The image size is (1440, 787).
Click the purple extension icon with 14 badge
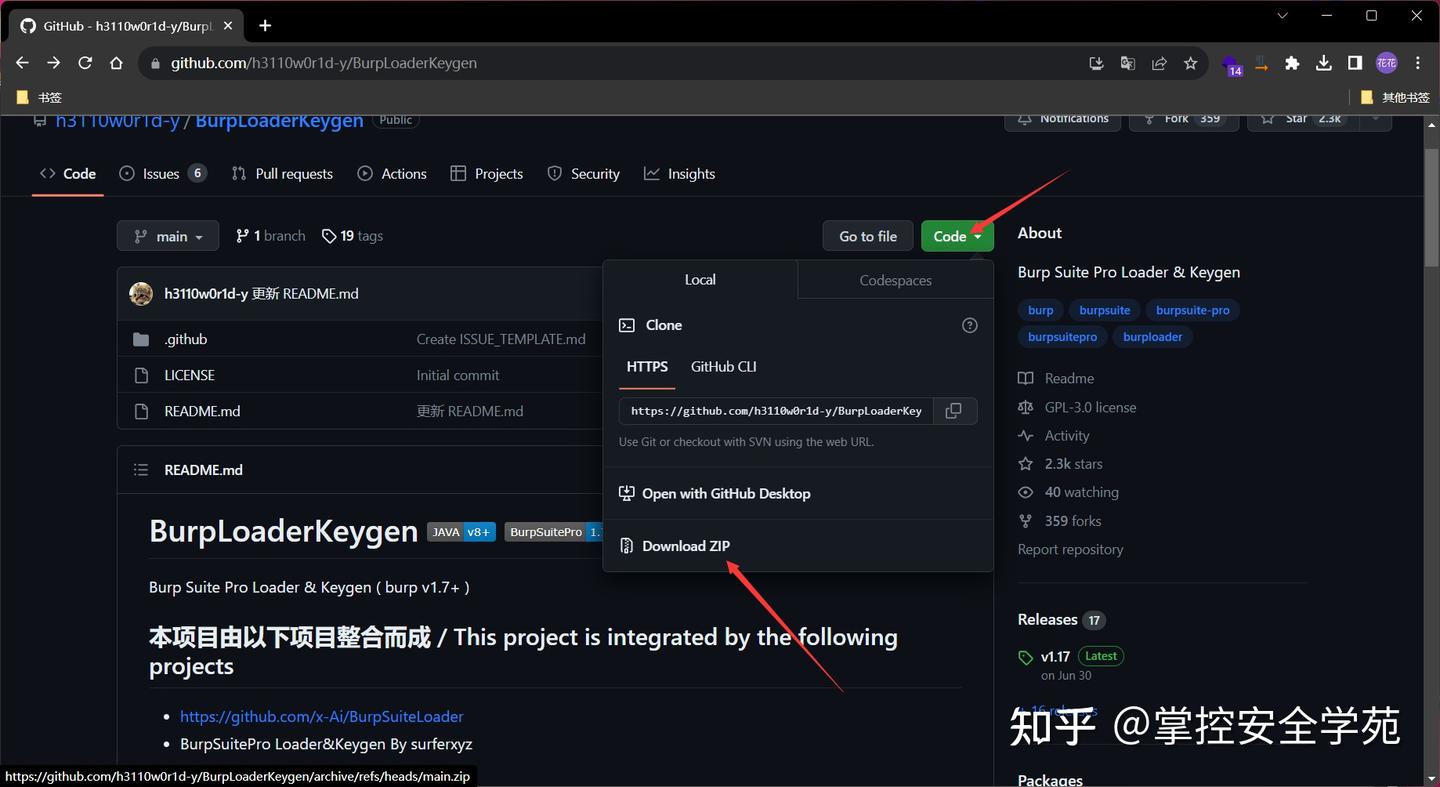[x=1231, y=65]
